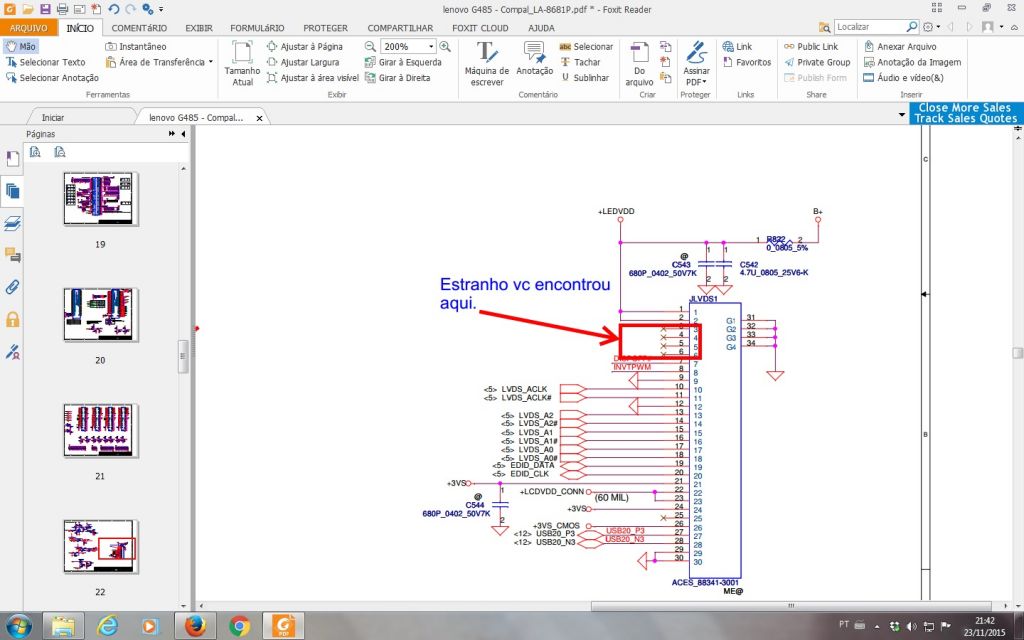
Task: Create a PDF with Do arquivo
Action: (639, 63)
